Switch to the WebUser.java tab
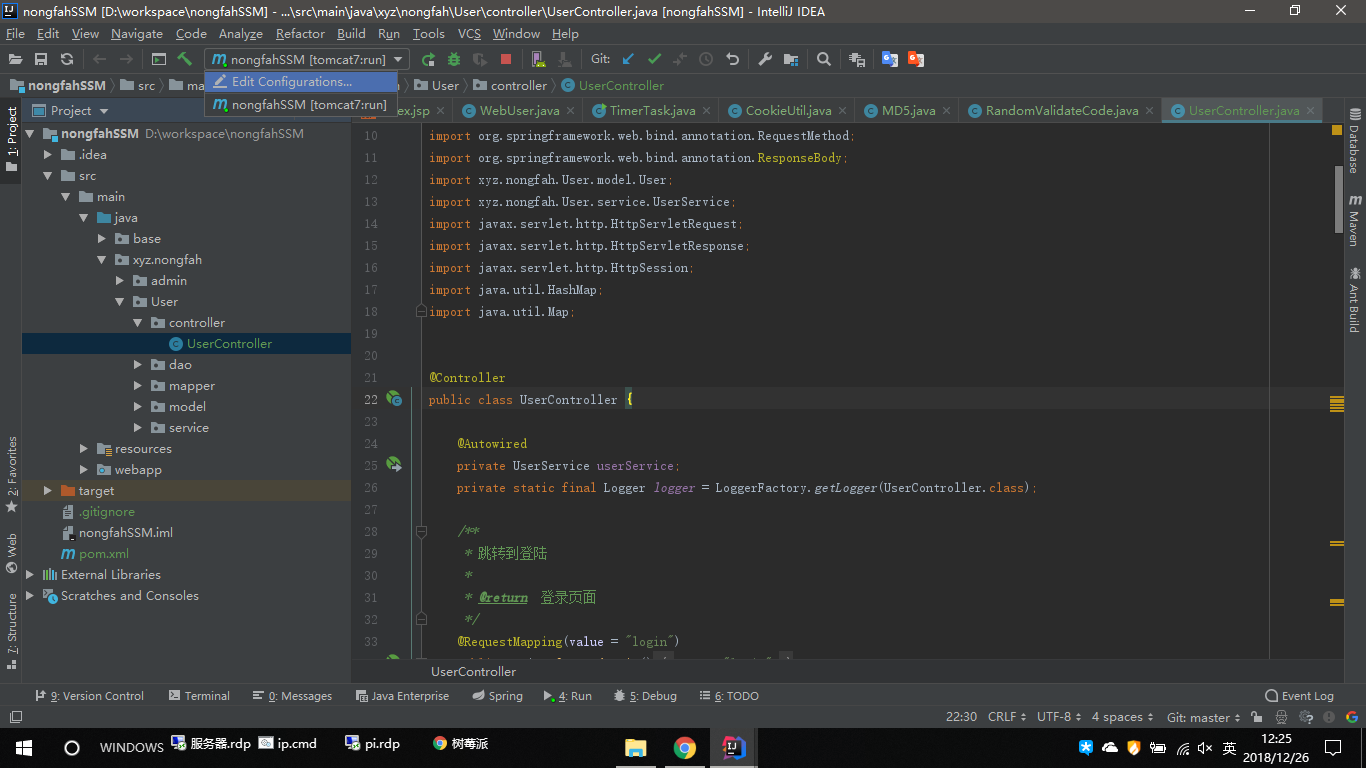The height and width of the screenshot is (768, 1366). [x=519, y=110]
